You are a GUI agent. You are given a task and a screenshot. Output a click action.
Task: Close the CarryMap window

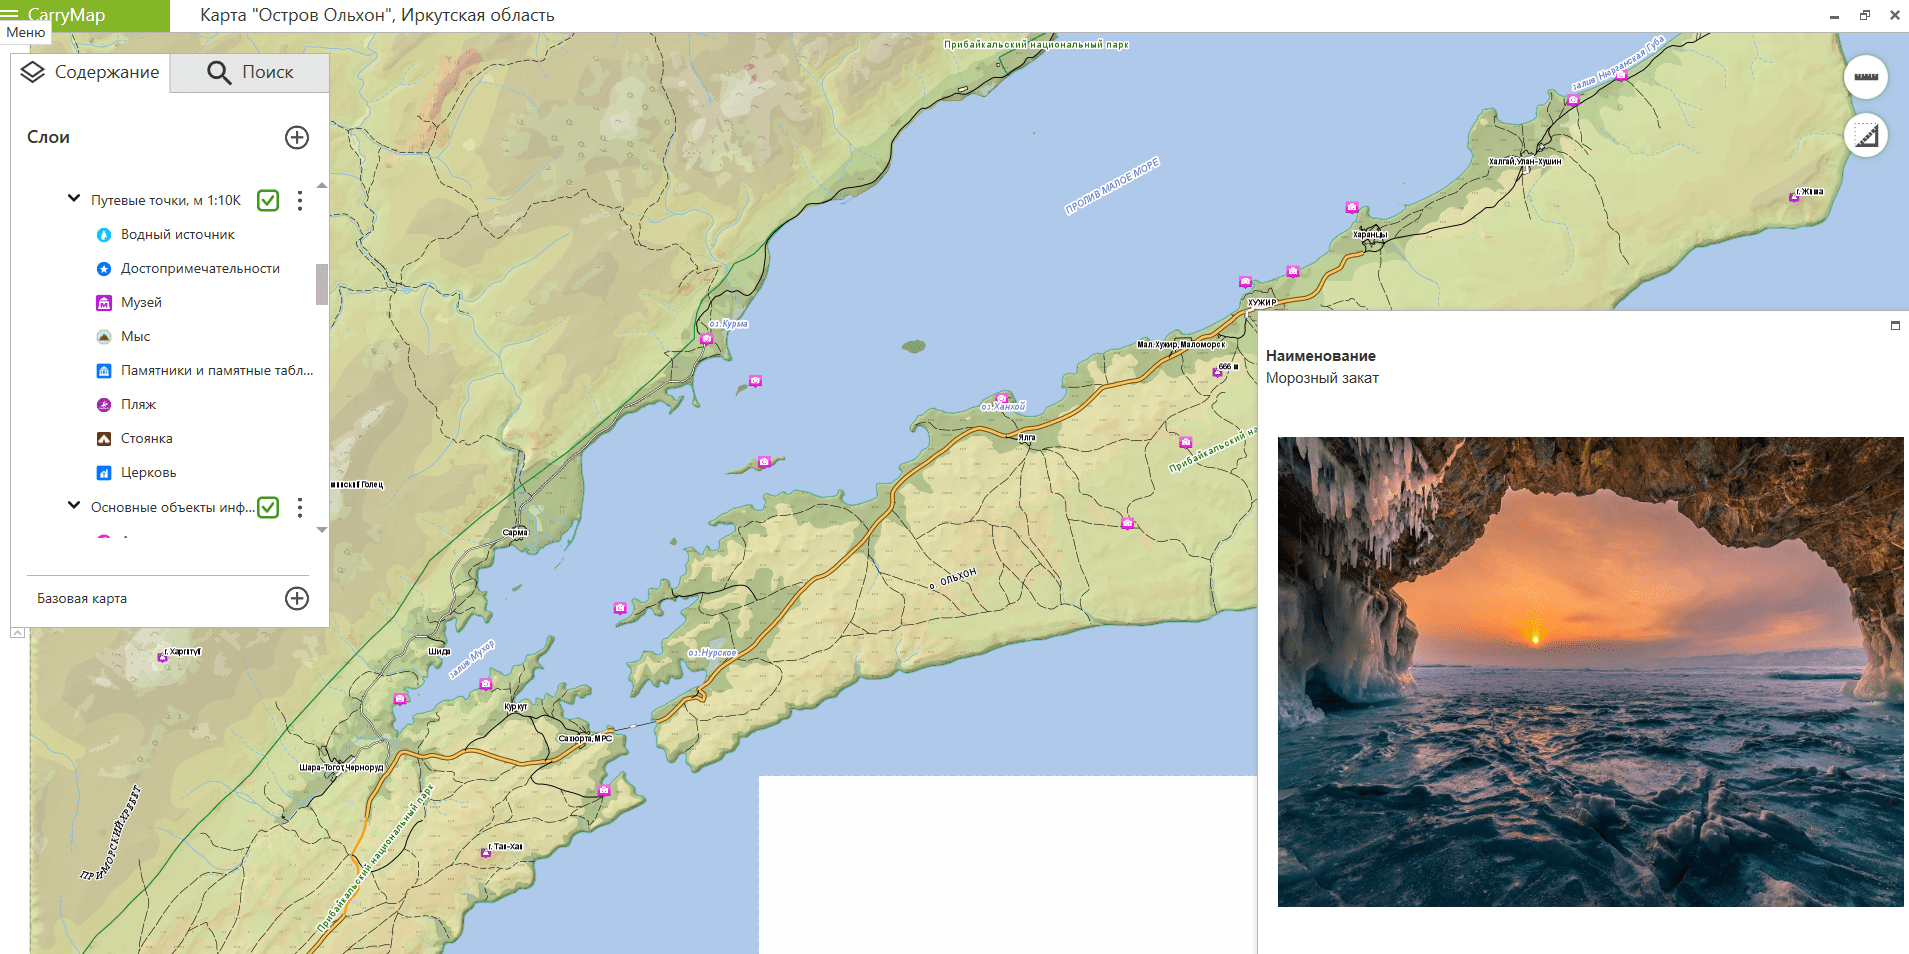pyautogui.click(x=1894, y=15)
